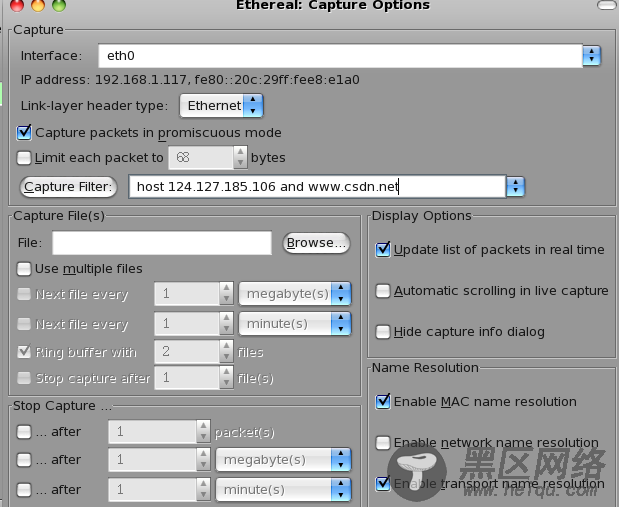The height and width of the screenshot is (507, 619).
Task: Click the yellow minimize window button
Action: pos(38,5)
